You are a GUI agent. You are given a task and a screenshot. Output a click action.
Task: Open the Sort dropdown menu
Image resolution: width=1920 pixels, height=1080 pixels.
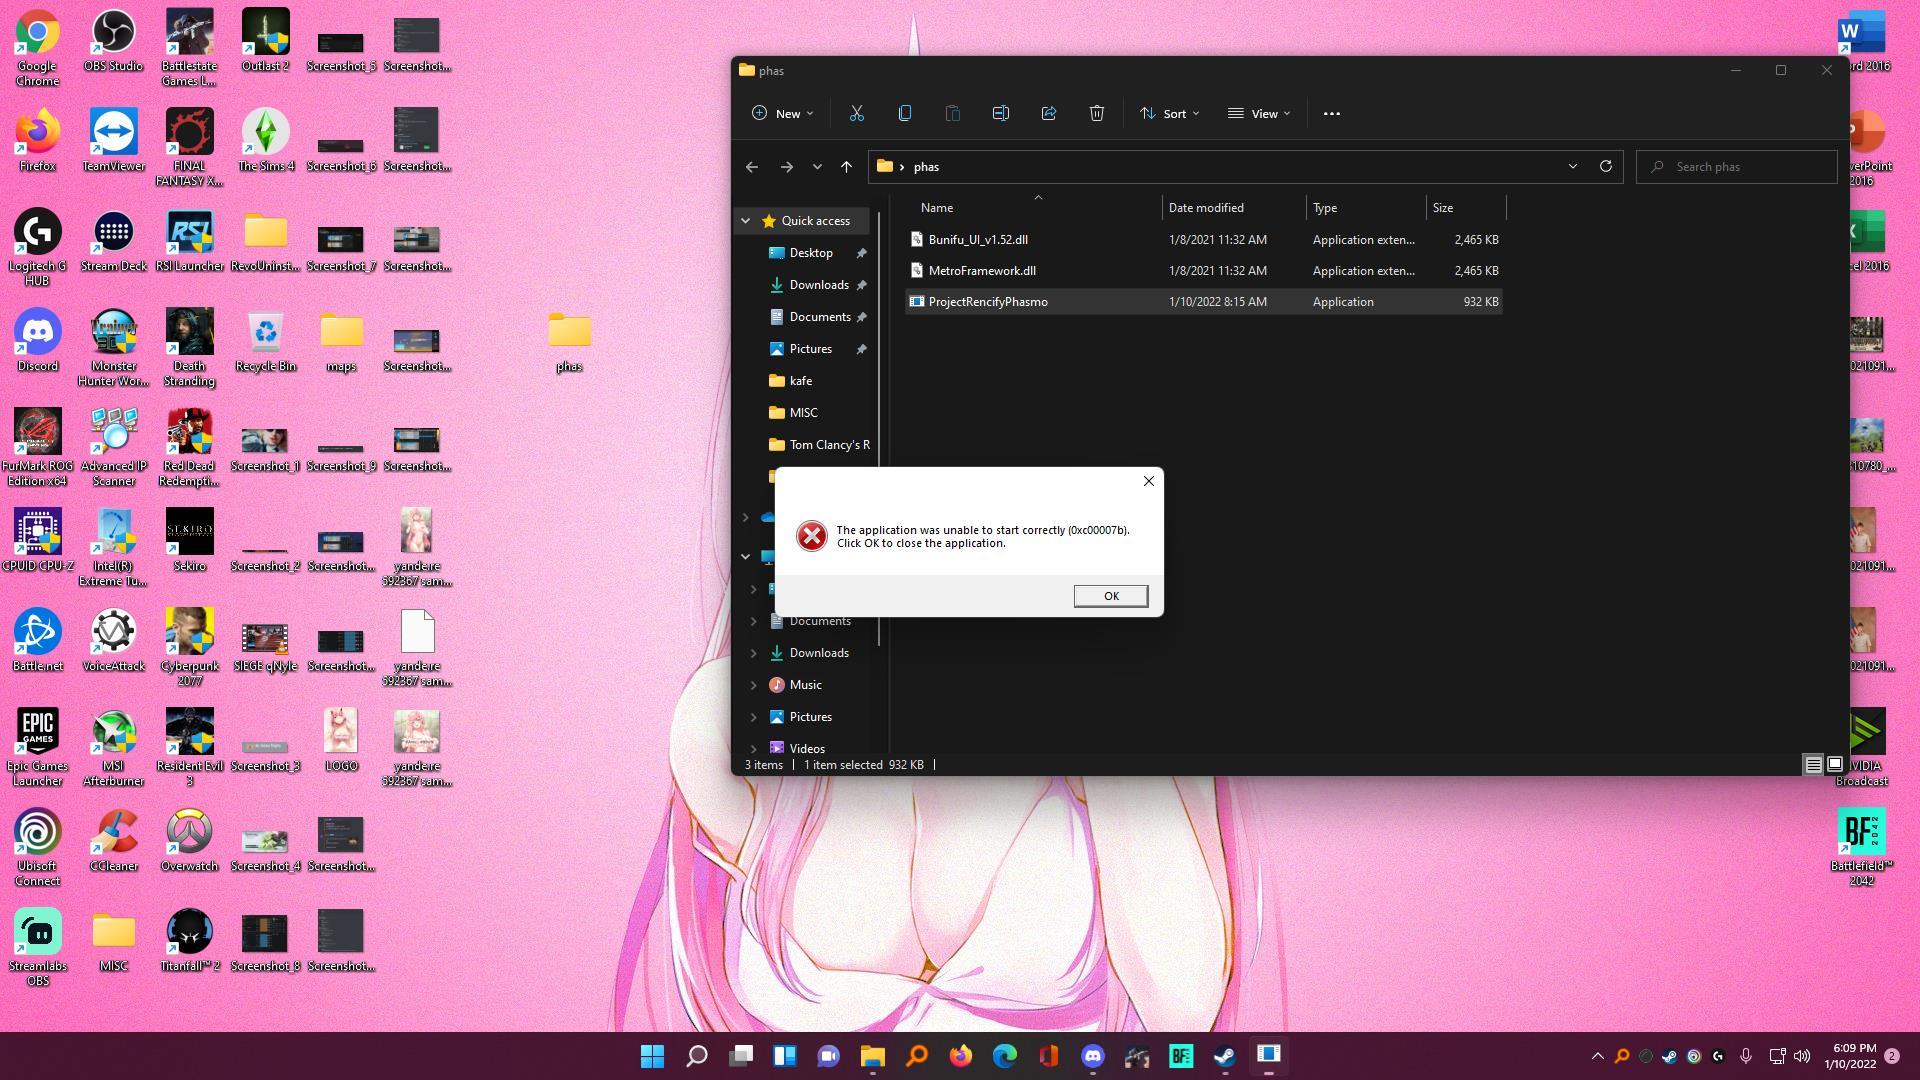click(x=1169, y=113)
